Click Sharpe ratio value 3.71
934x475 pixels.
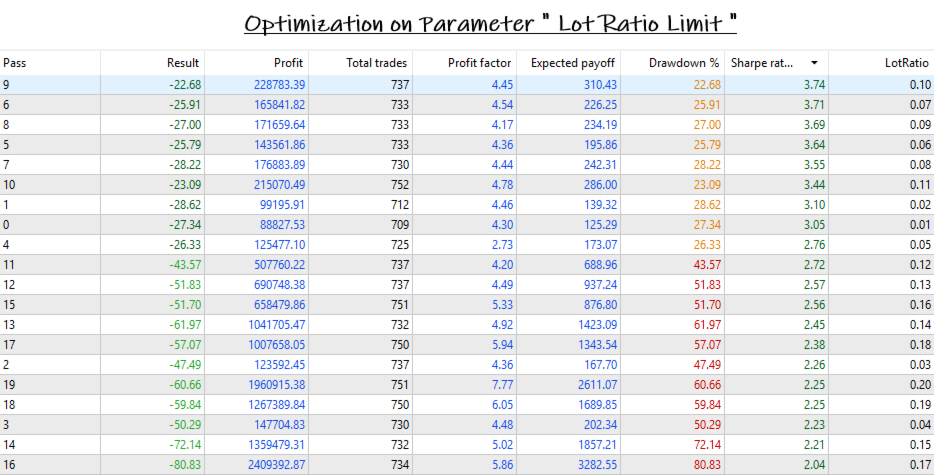pyautogui.click(x=814, y=105)
